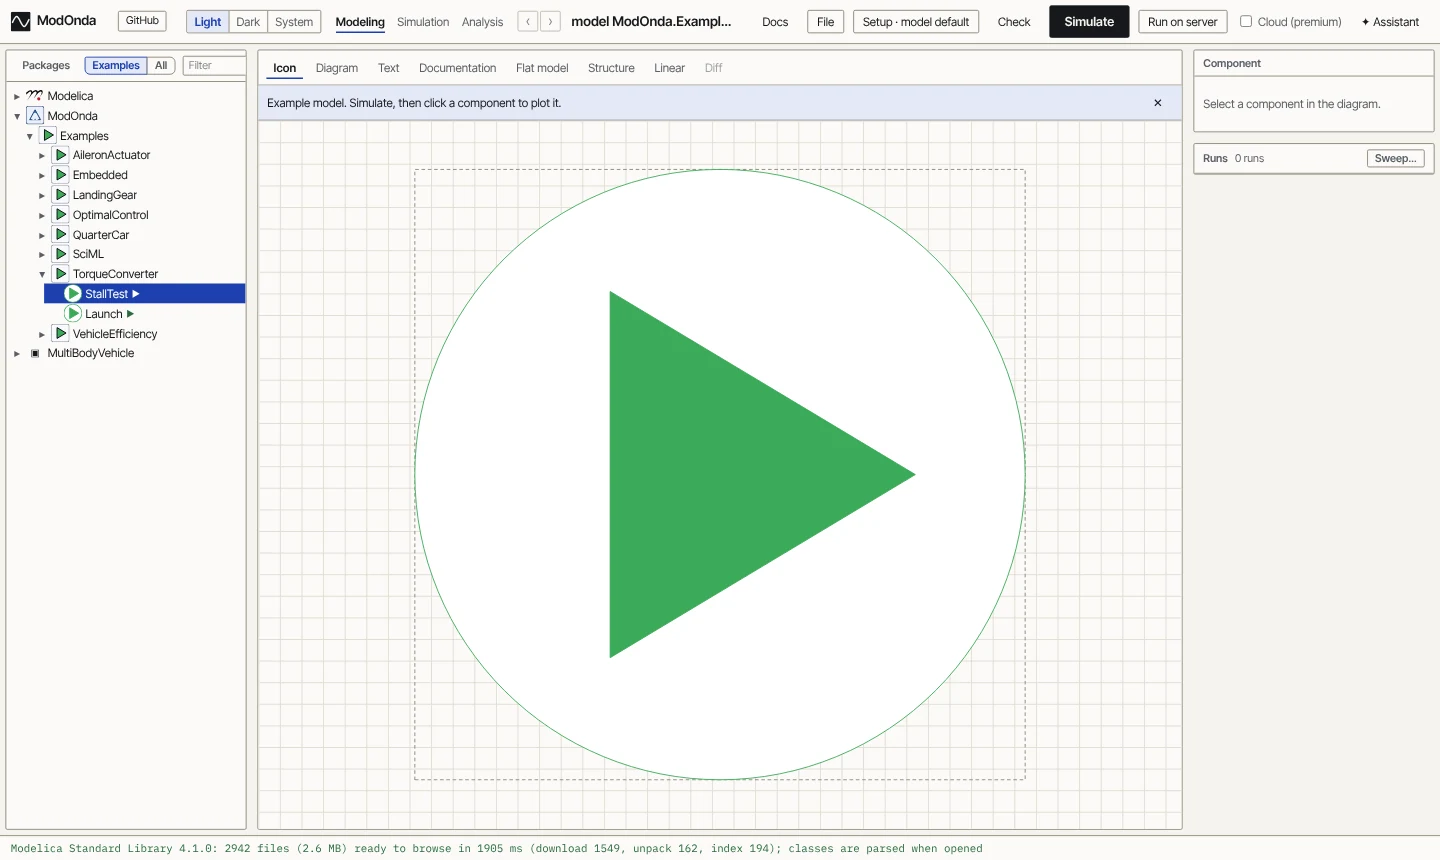Click the ModOnda package icon in tree
The width and height of the screenshot is (1440, 860).
tap(35, 116)
